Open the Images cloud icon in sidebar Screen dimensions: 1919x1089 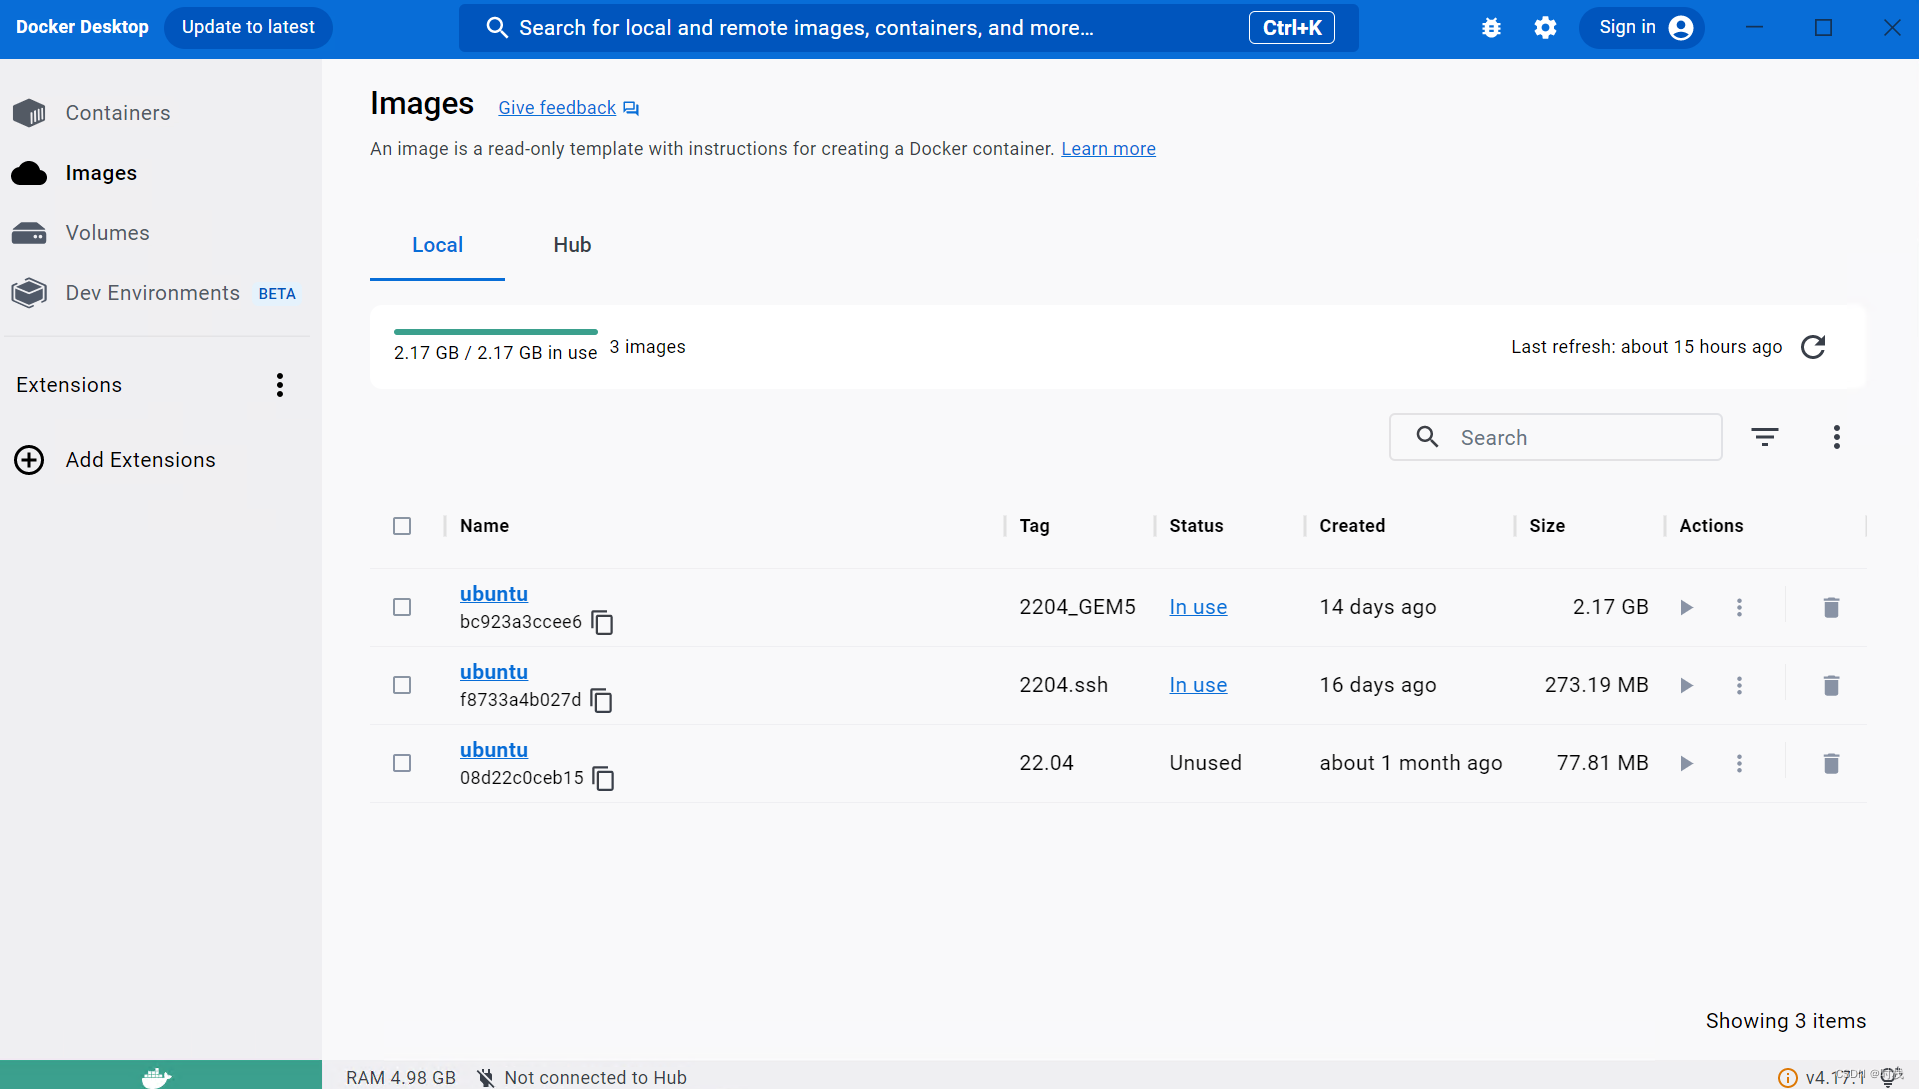(x=29, y=173)
